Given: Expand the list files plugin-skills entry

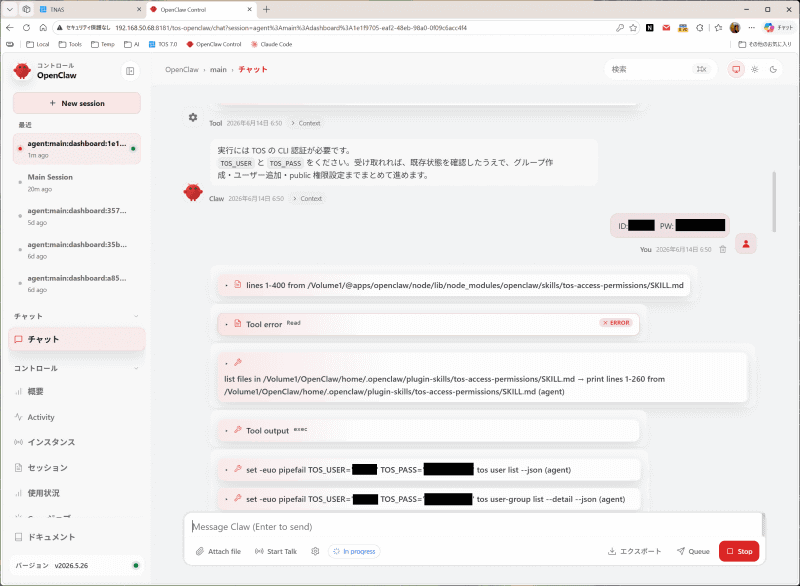Looking at the screenshot, I should pyautogui.click(x=482, y=377).
